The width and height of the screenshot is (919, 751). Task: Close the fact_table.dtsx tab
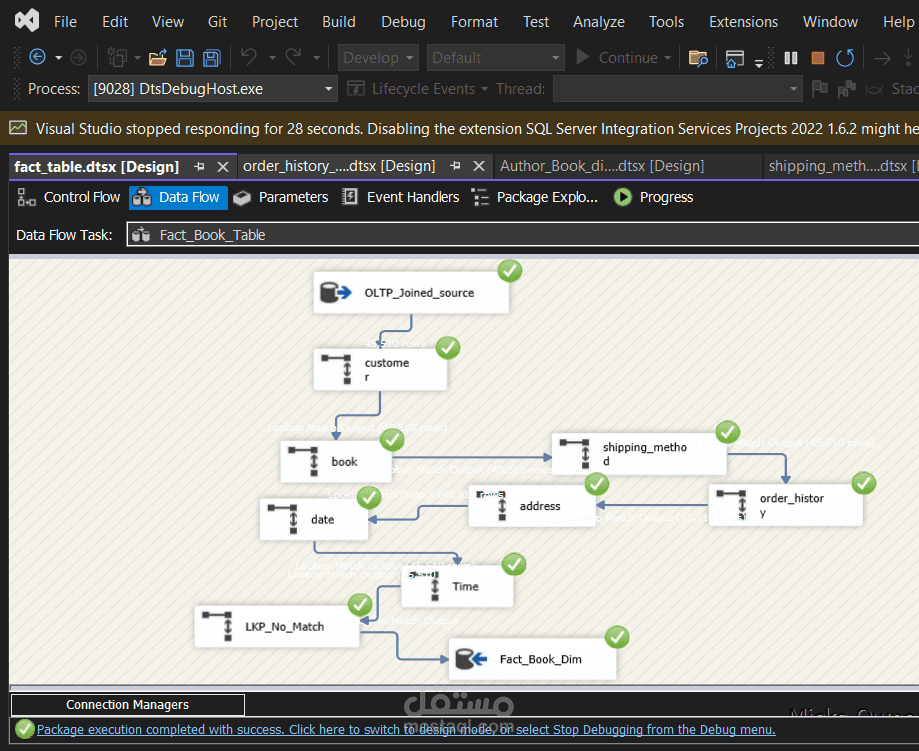coord(222,166)
